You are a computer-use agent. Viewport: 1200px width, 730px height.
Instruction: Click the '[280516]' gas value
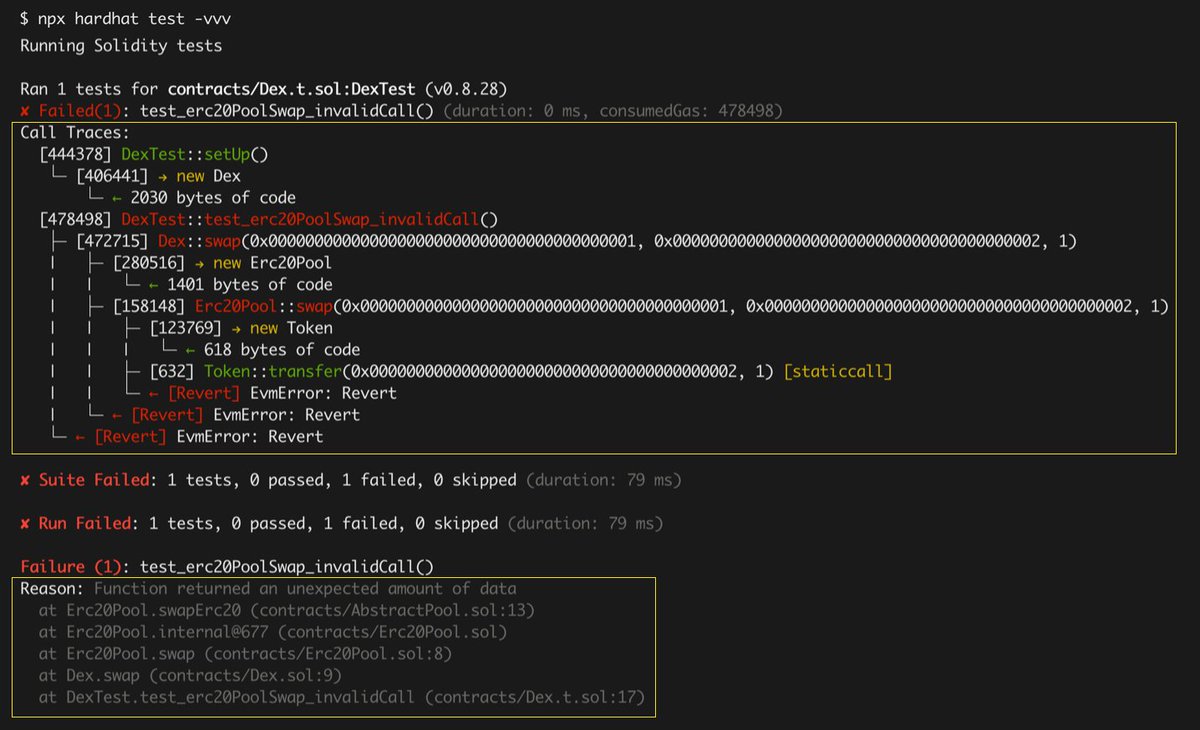pyautogui.click(x=149, y=263)
